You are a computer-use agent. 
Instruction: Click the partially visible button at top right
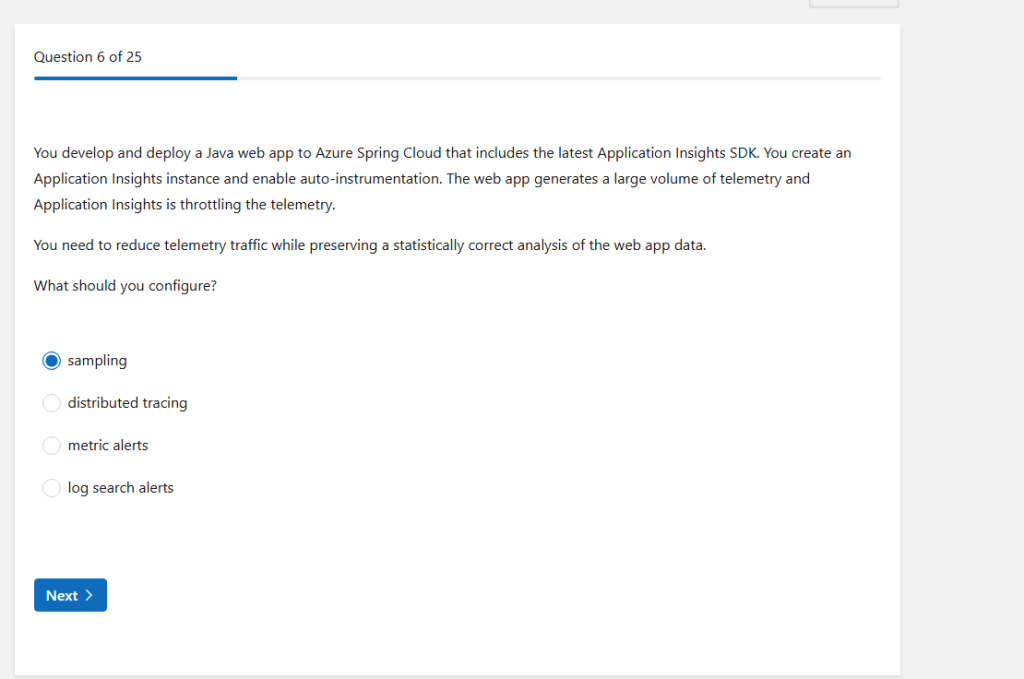[x=853, y=3]
